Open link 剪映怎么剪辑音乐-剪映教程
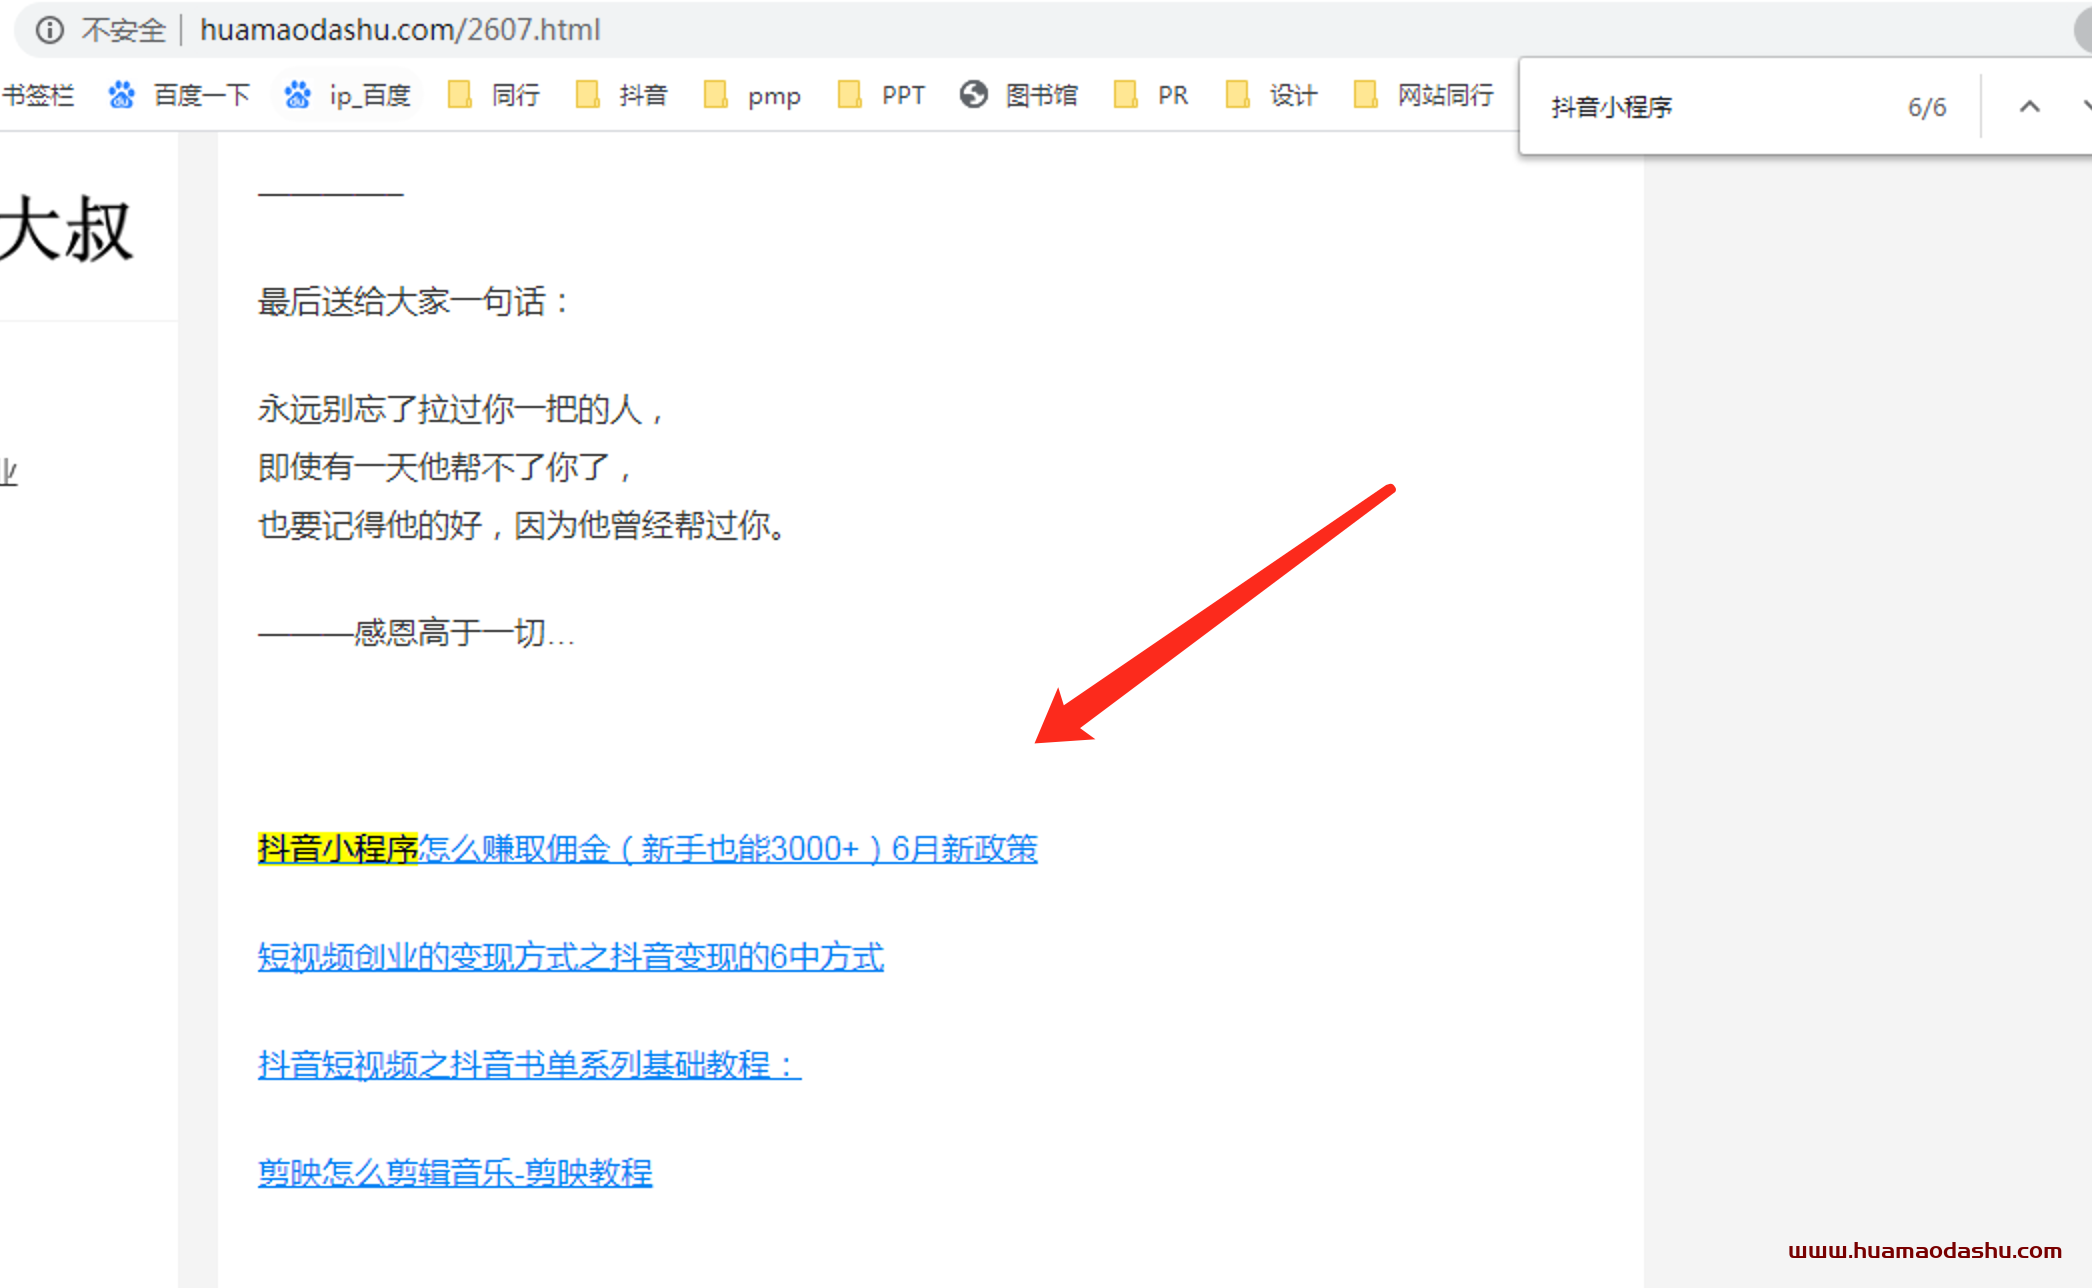The width and height of the screenshot is (2092, 1288). (x=455, y=1172)
